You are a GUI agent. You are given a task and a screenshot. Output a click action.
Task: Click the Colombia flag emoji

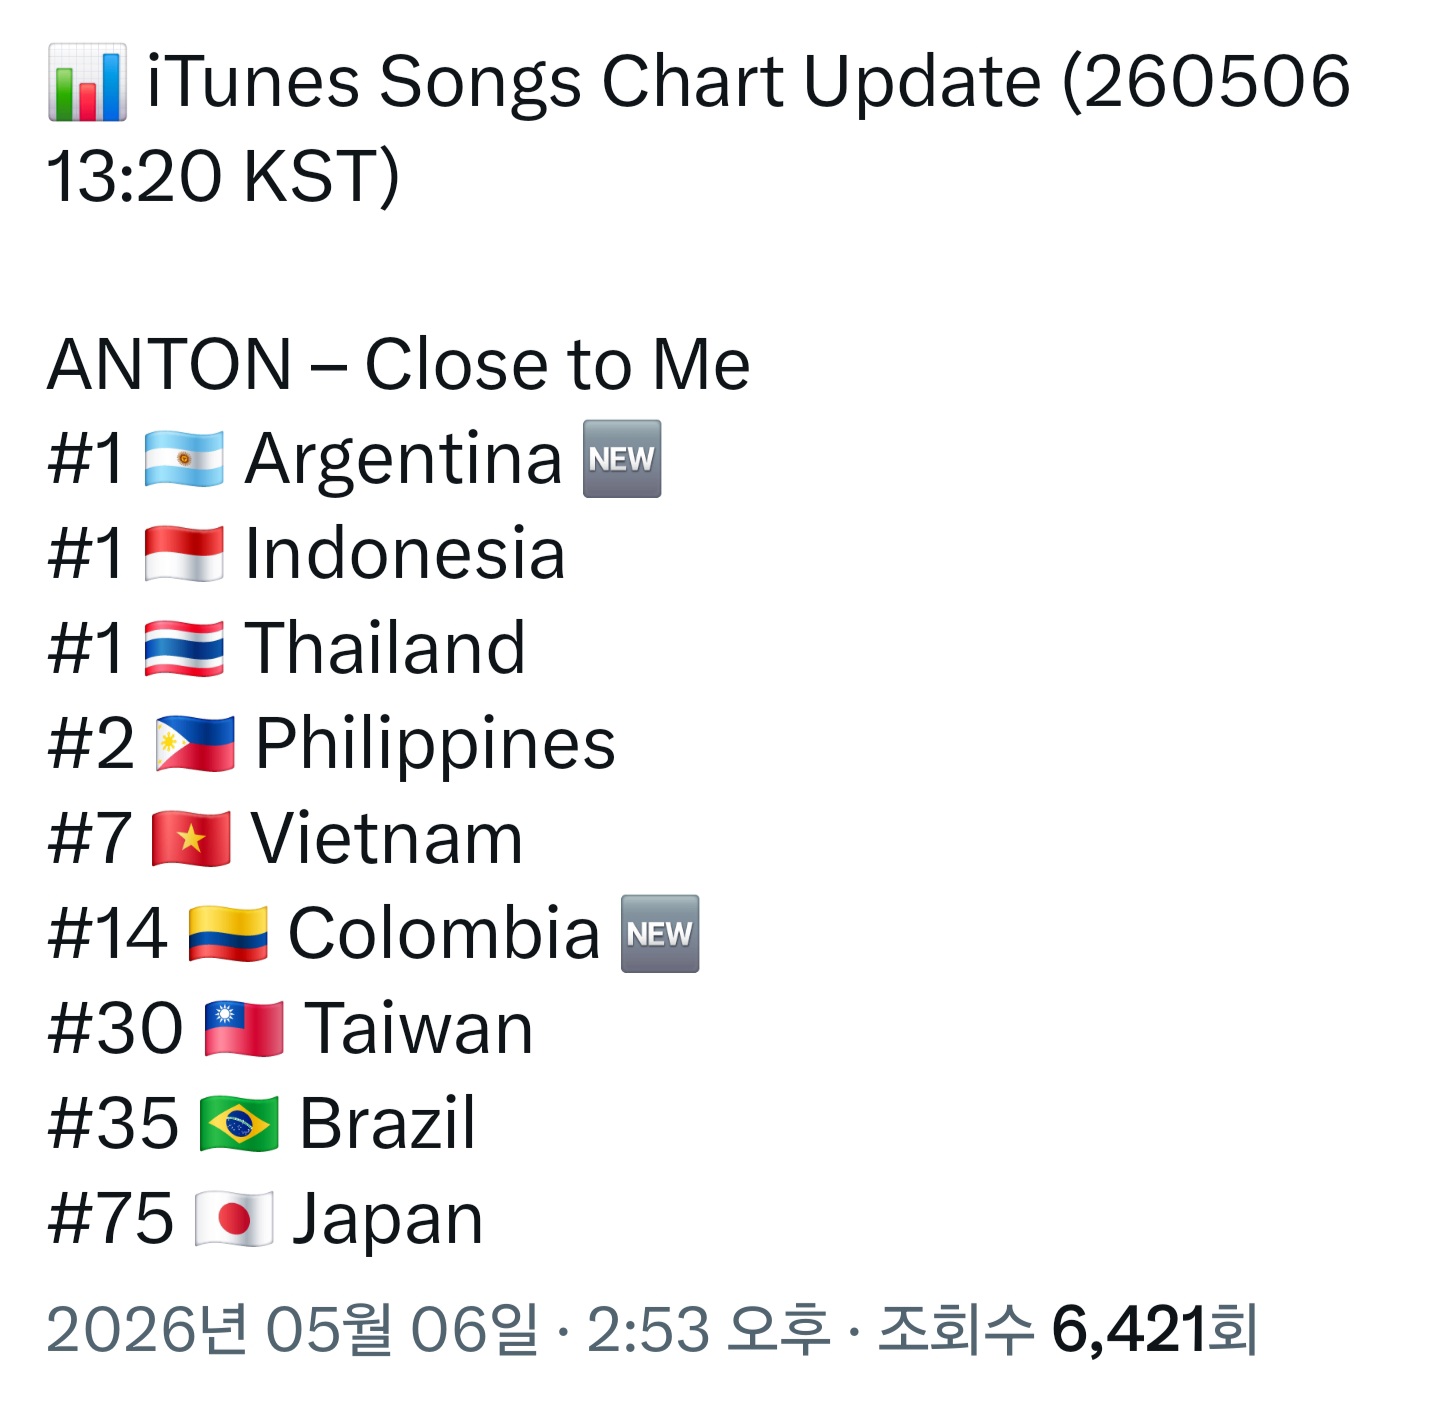(x=228, y=934)
